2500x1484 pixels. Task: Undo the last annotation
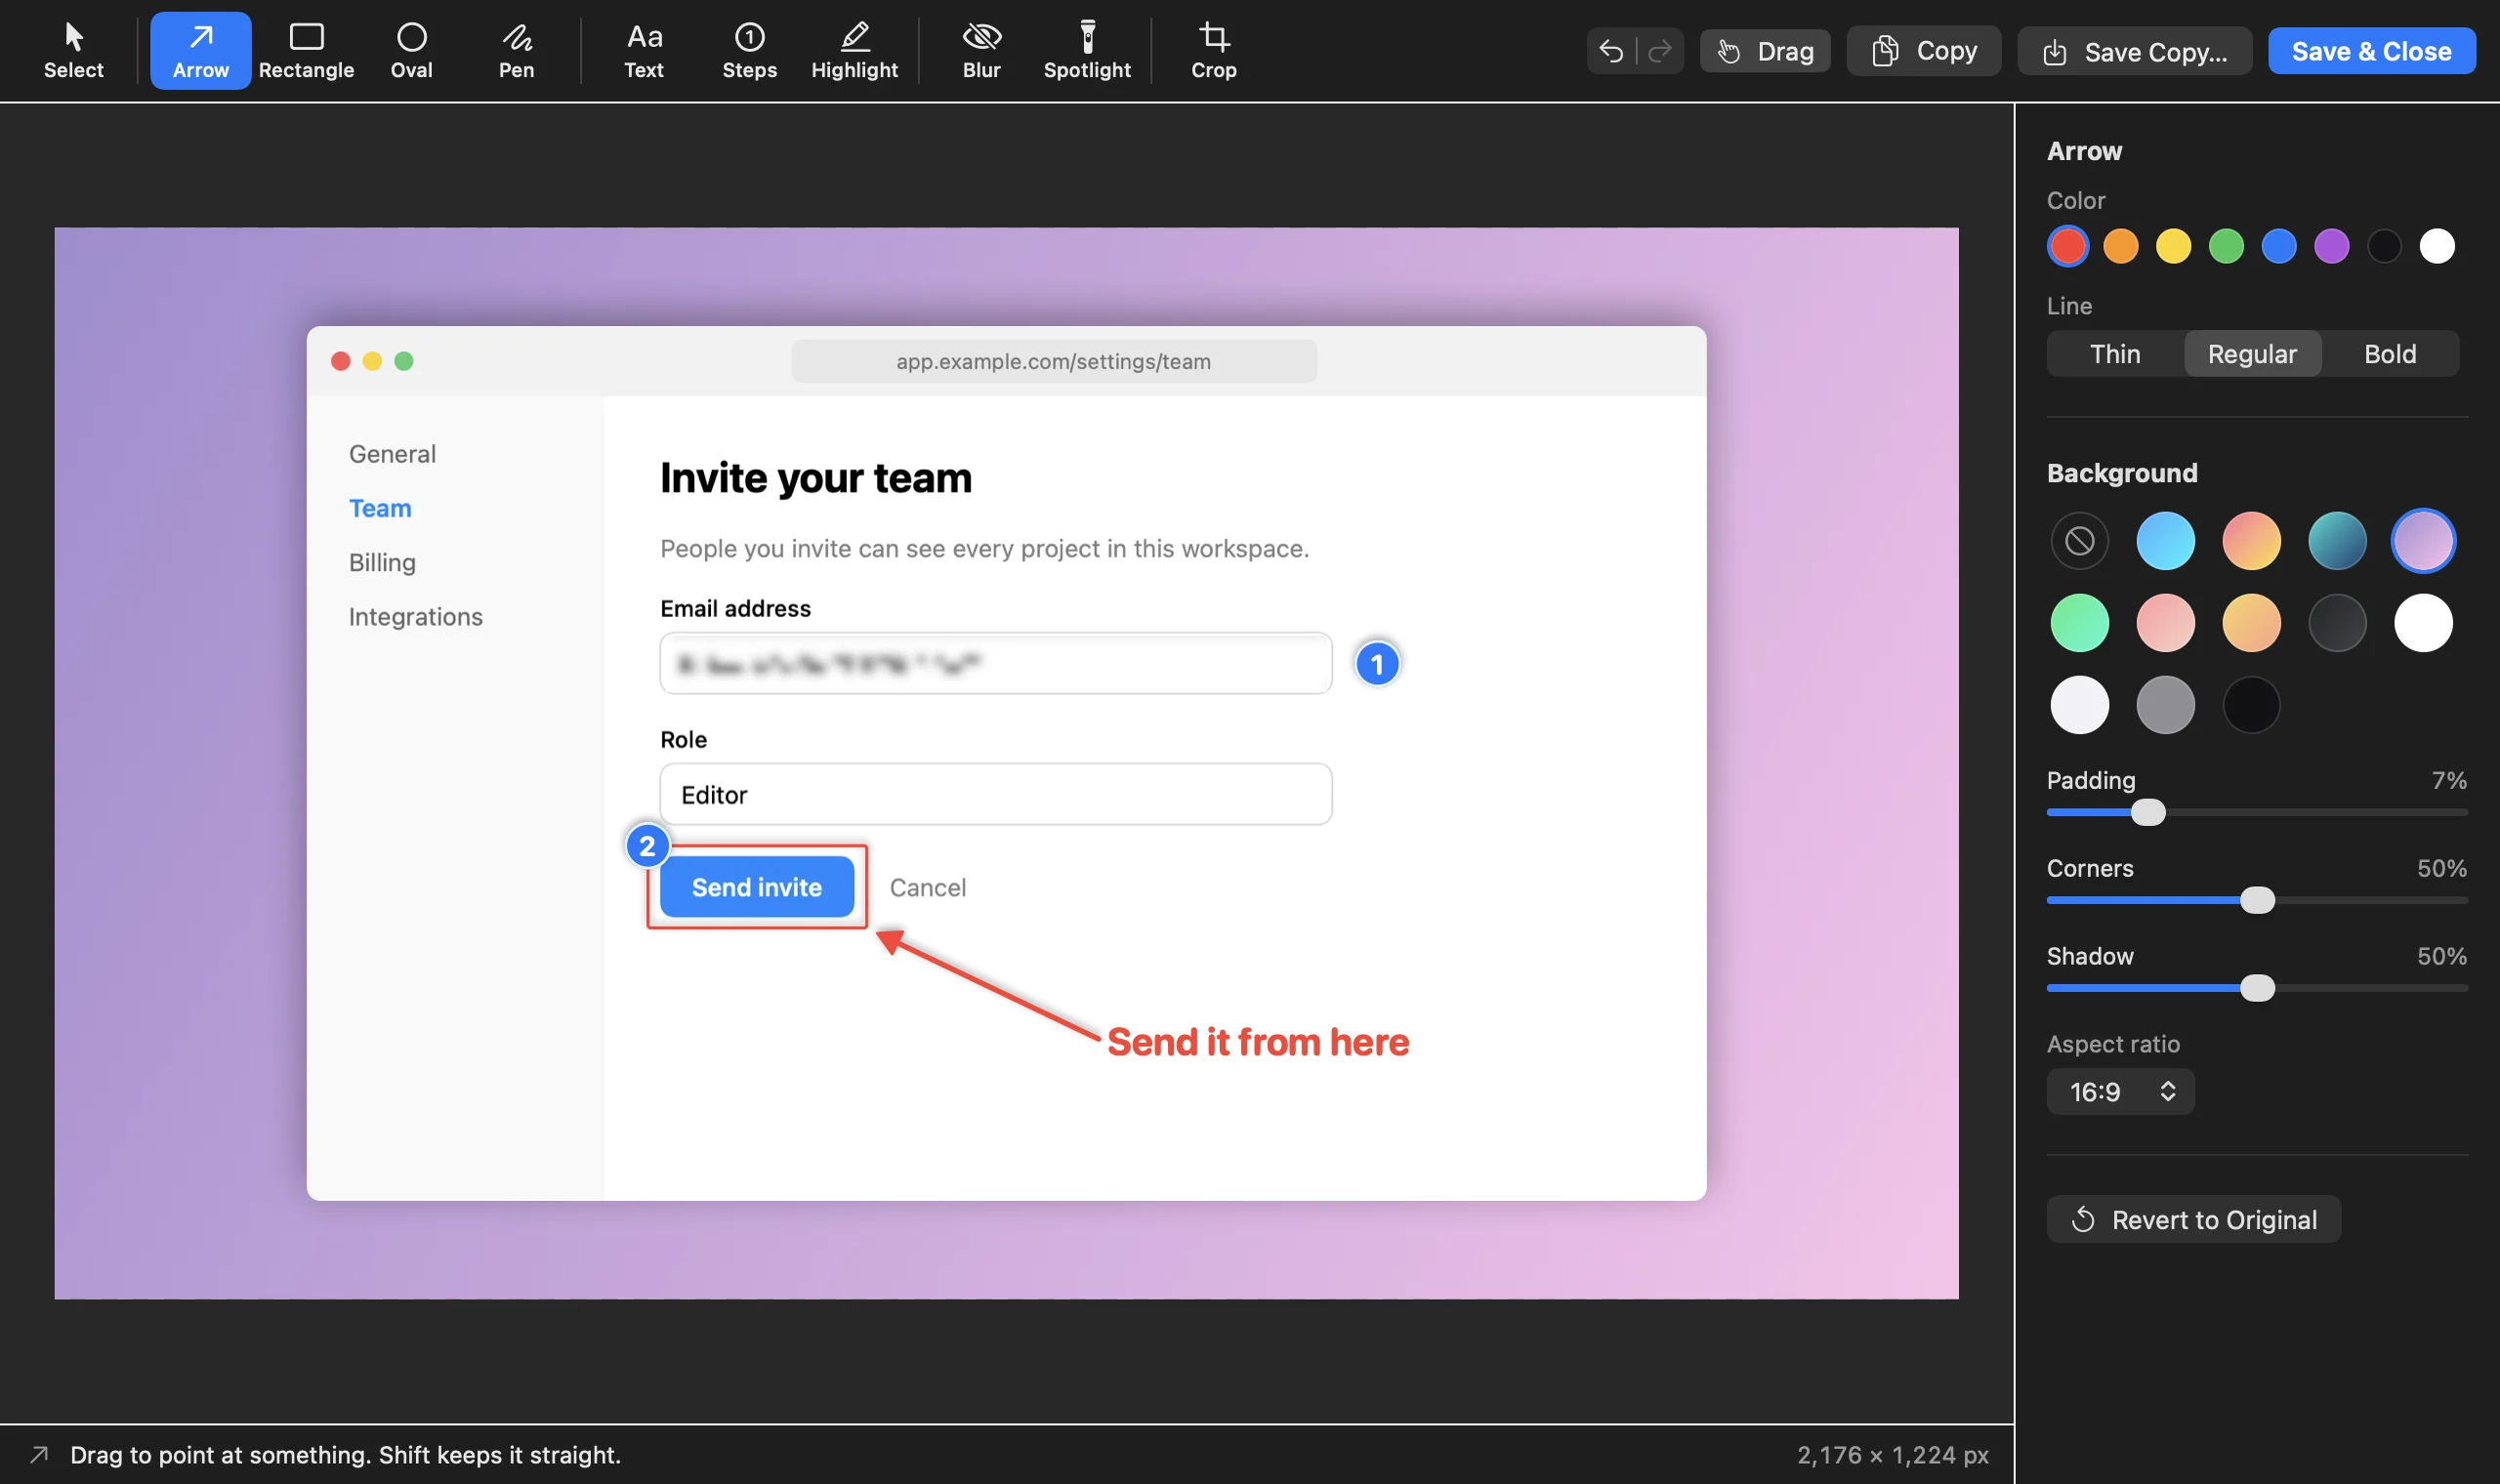tap(1610, 51)
